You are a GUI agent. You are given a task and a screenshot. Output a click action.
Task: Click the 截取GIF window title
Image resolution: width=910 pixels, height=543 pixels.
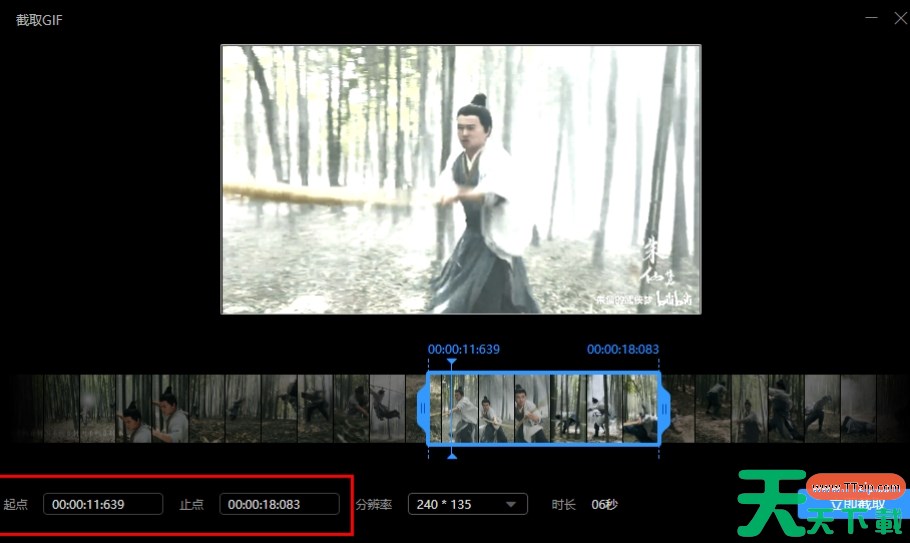[x=39, y=20]
